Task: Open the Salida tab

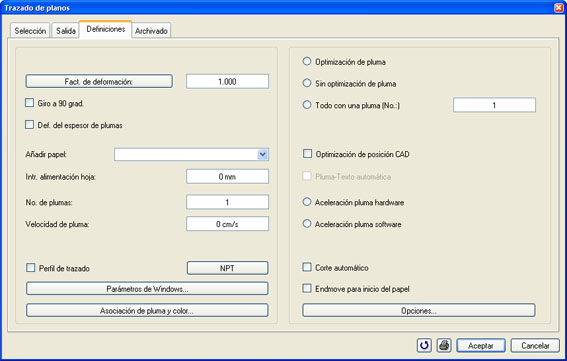Action: coord(65,31)
